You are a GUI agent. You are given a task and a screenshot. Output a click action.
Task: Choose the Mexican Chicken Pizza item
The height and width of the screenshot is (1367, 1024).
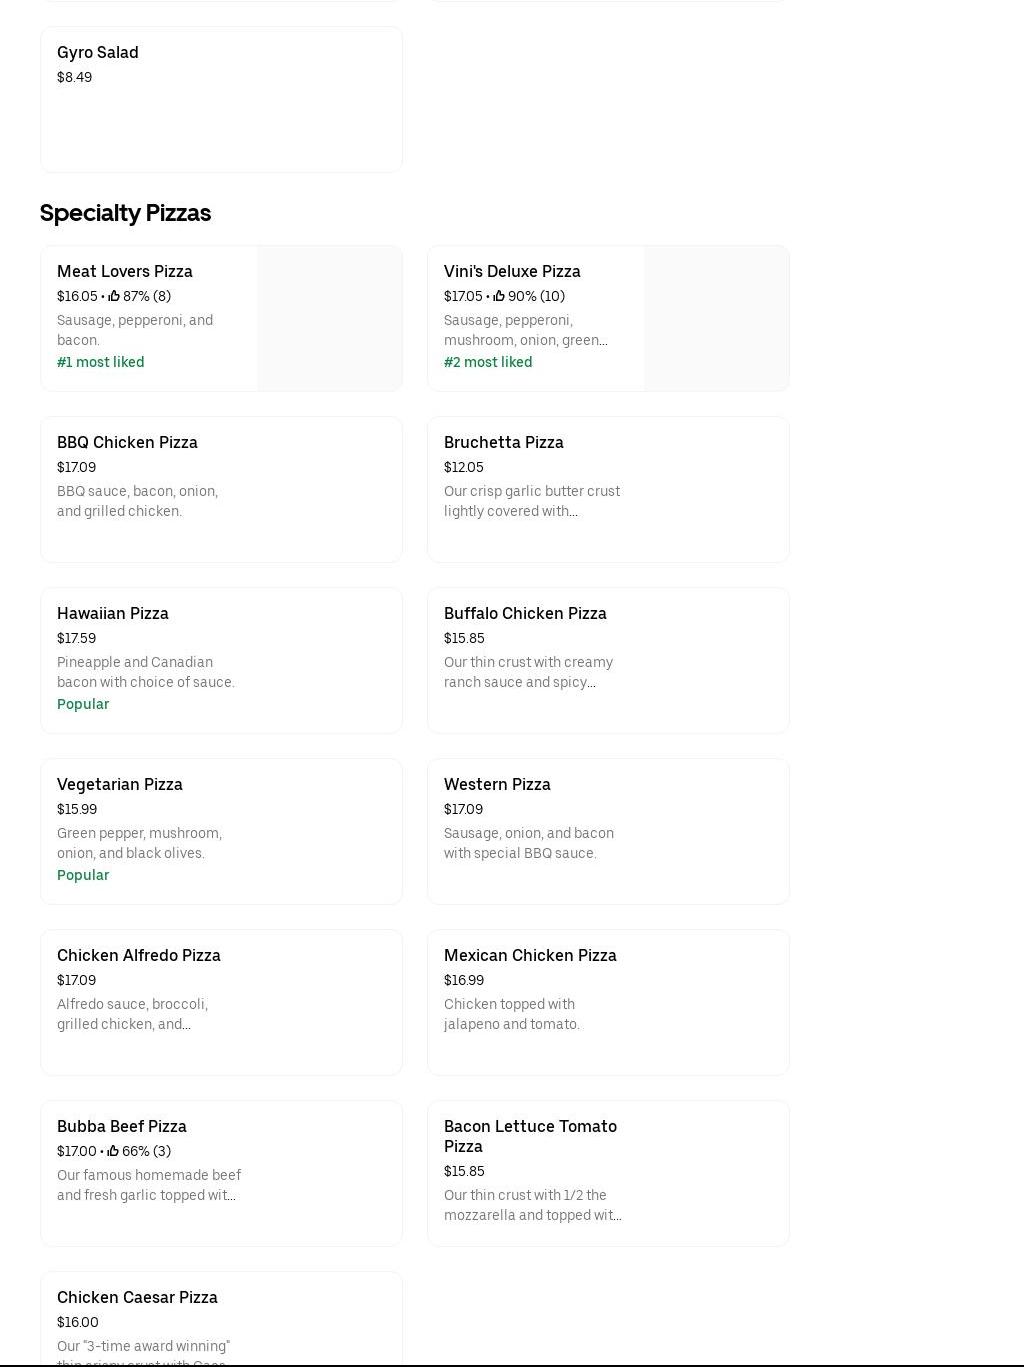pos(608,1002)
